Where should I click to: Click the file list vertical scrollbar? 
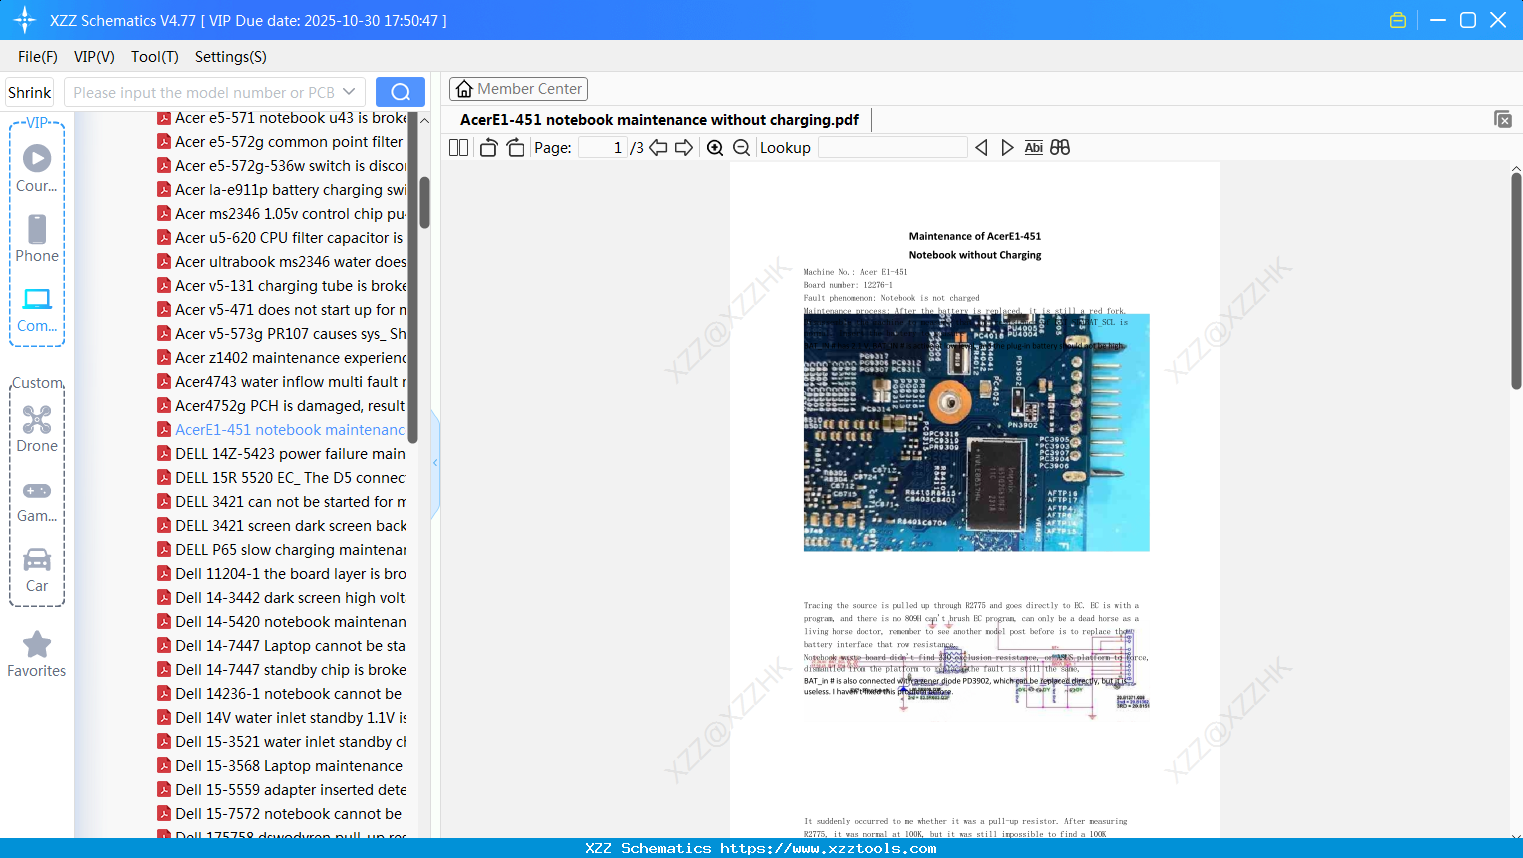click(x=424, y=203)
